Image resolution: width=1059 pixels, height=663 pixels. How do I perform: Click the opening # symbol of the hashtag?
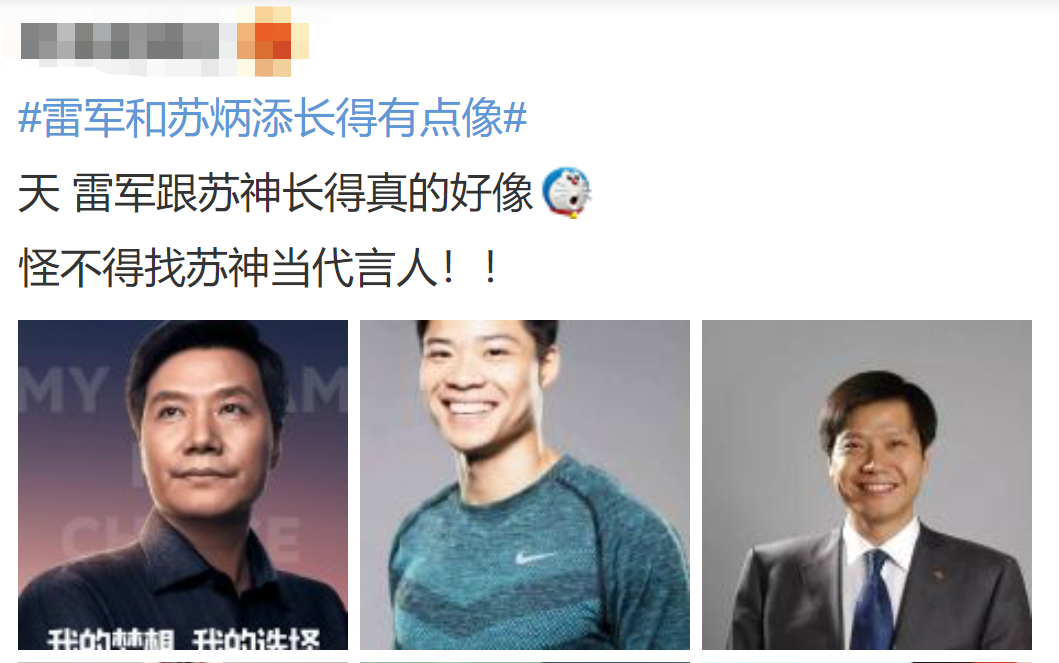pyautogui.click(x=30, y=118)
